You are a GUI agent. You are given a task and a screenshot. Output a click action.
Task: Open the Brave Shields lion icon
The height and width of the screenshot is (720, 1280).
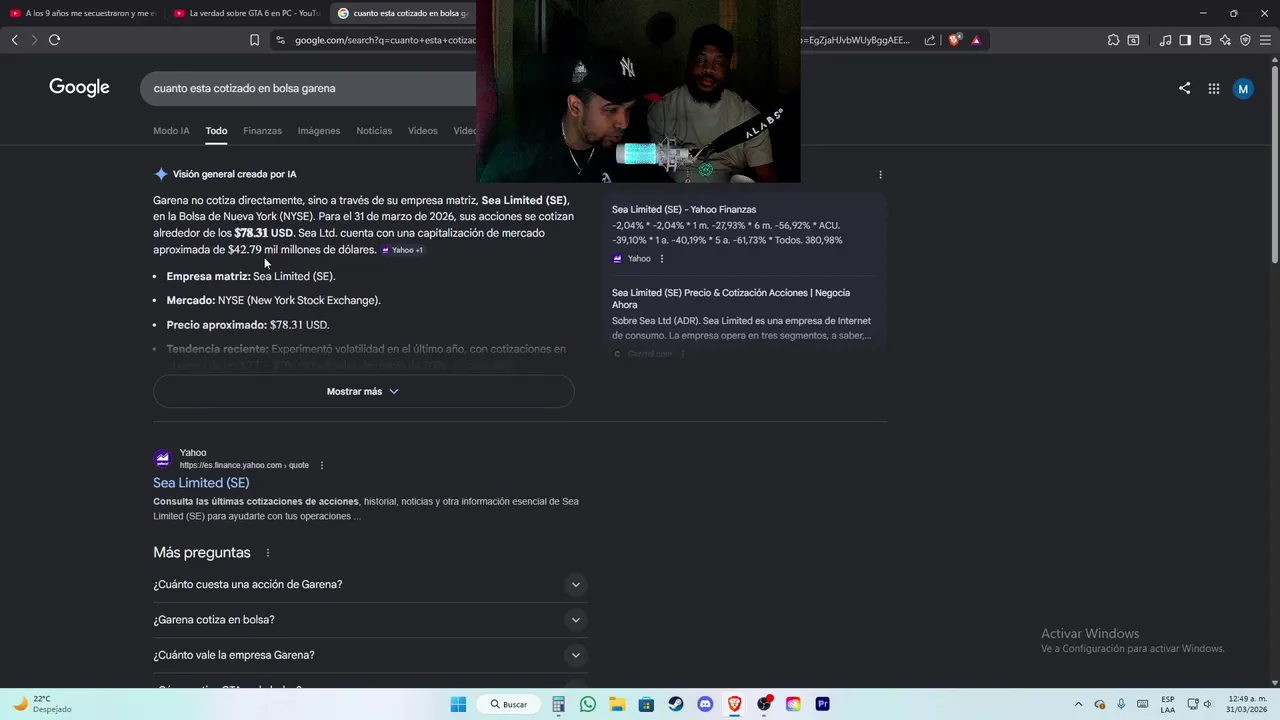(x=955, y=40)
